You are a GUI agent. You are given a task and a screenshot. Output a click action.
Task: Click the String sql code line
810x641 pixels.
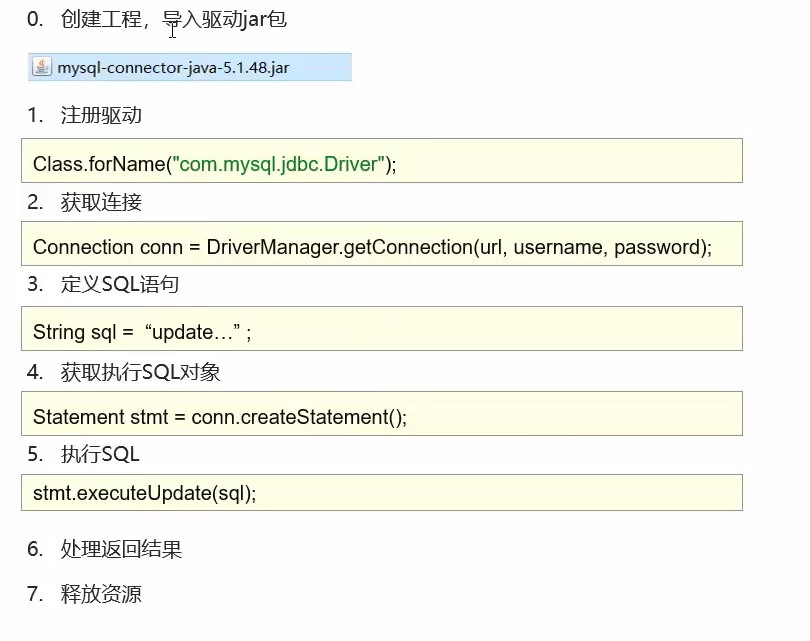tap(82, 332)
